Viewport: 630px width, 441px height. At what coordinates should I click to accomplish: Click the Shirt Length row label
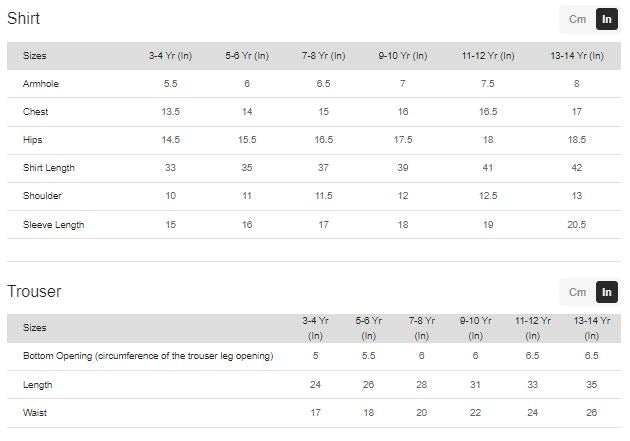pyautogui.click(x=49, y=168)
